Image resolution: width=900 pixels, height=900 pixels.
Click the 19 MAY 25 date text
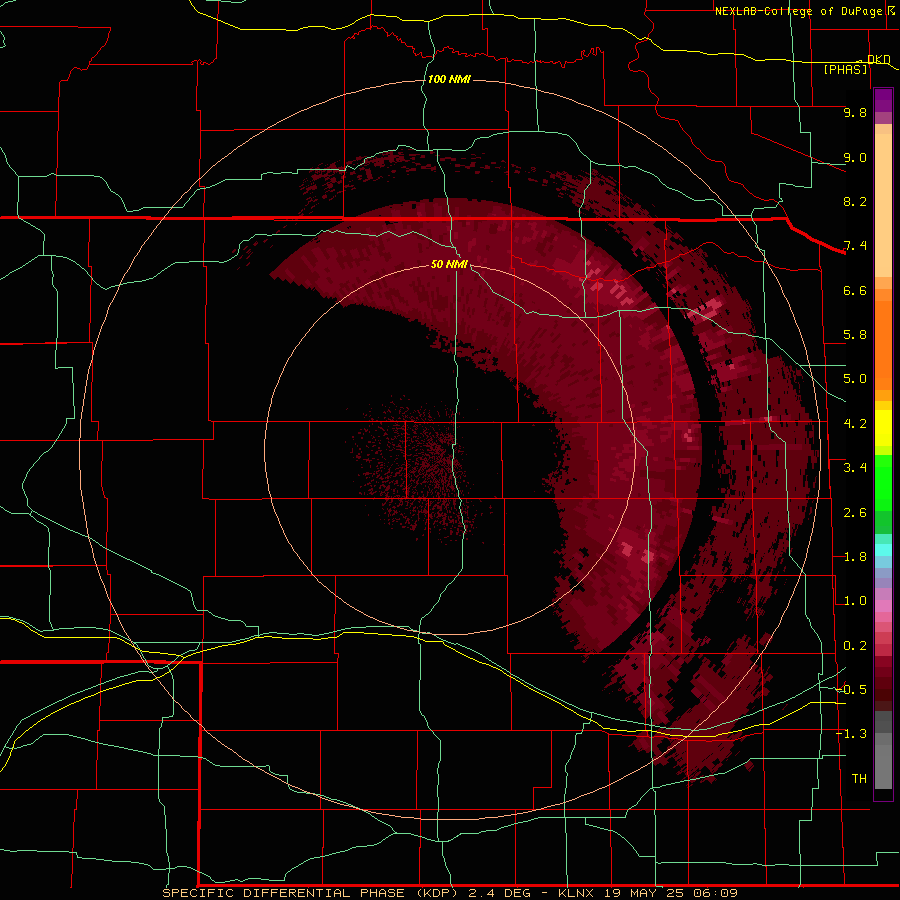coord(643,893)
